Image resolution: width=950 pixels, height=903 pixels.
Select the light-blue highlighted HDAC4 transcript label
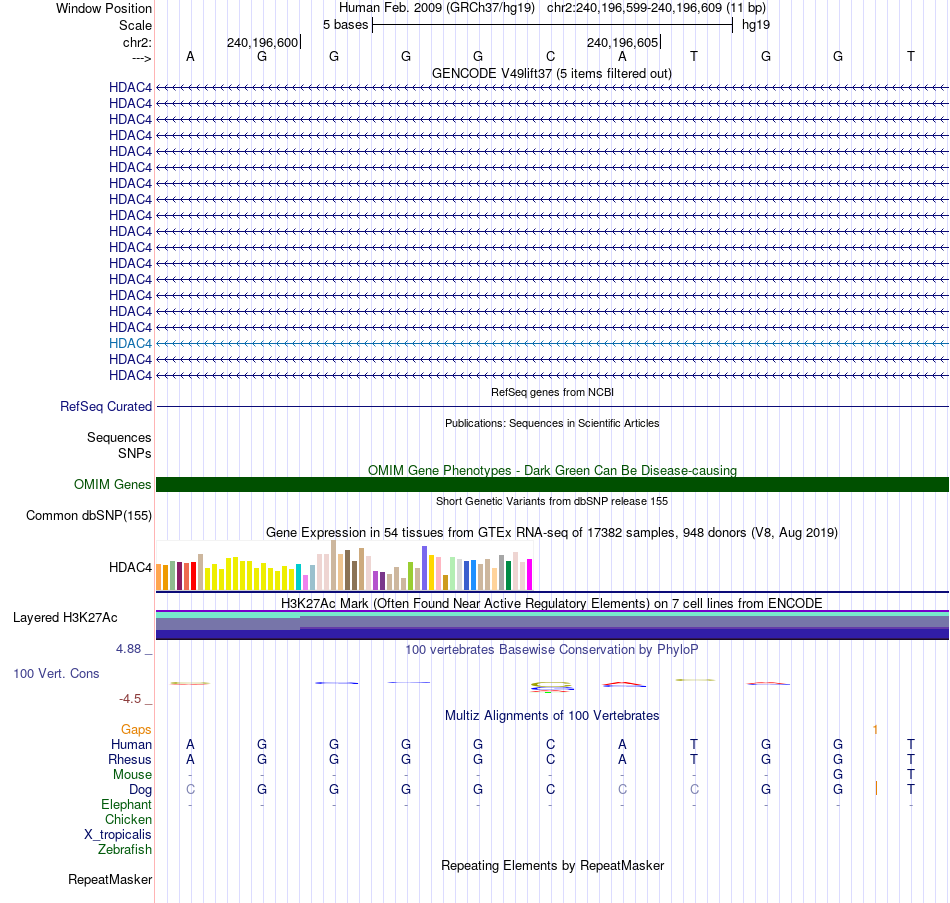coord(130,343)
